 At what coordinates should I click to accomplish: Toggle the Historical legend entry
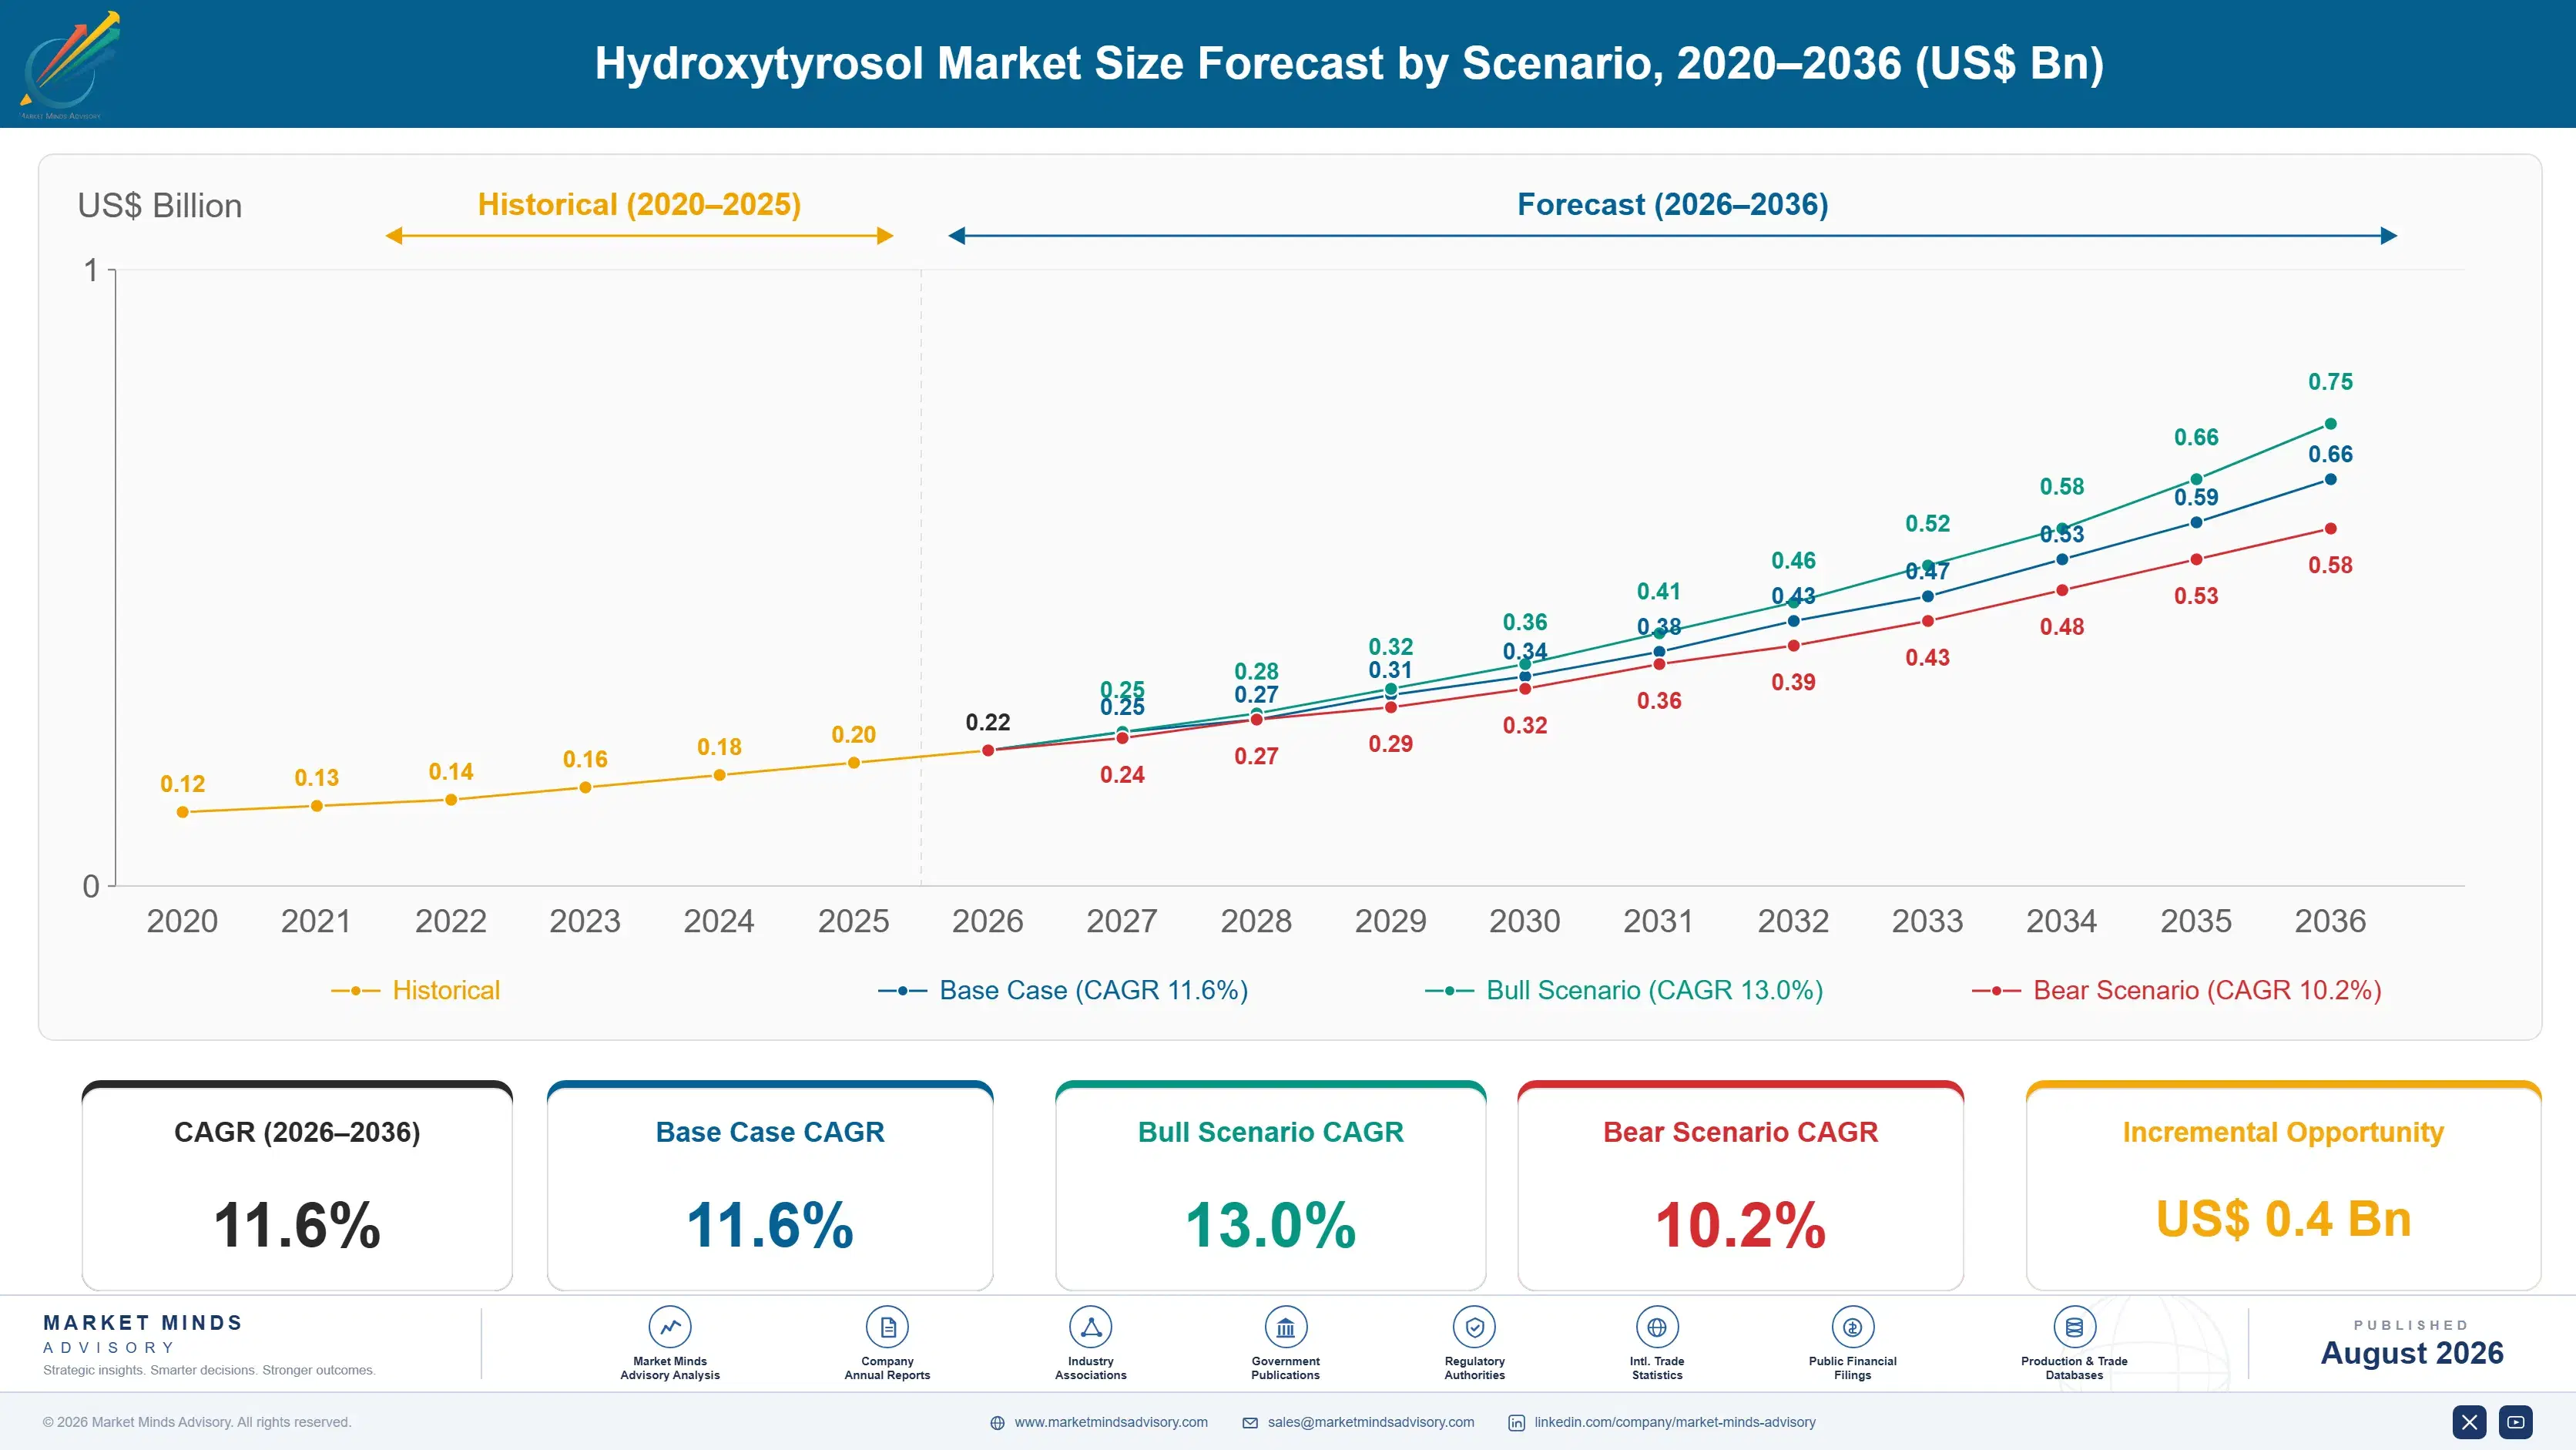point(415,990)
